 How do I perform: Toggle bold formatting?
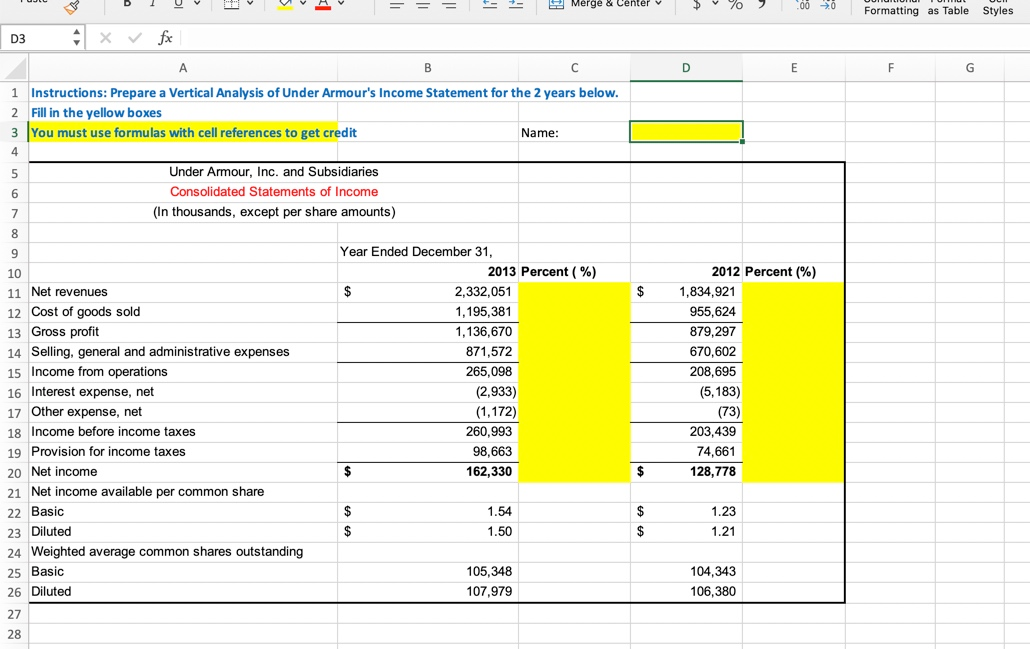[x=126, y=5]
